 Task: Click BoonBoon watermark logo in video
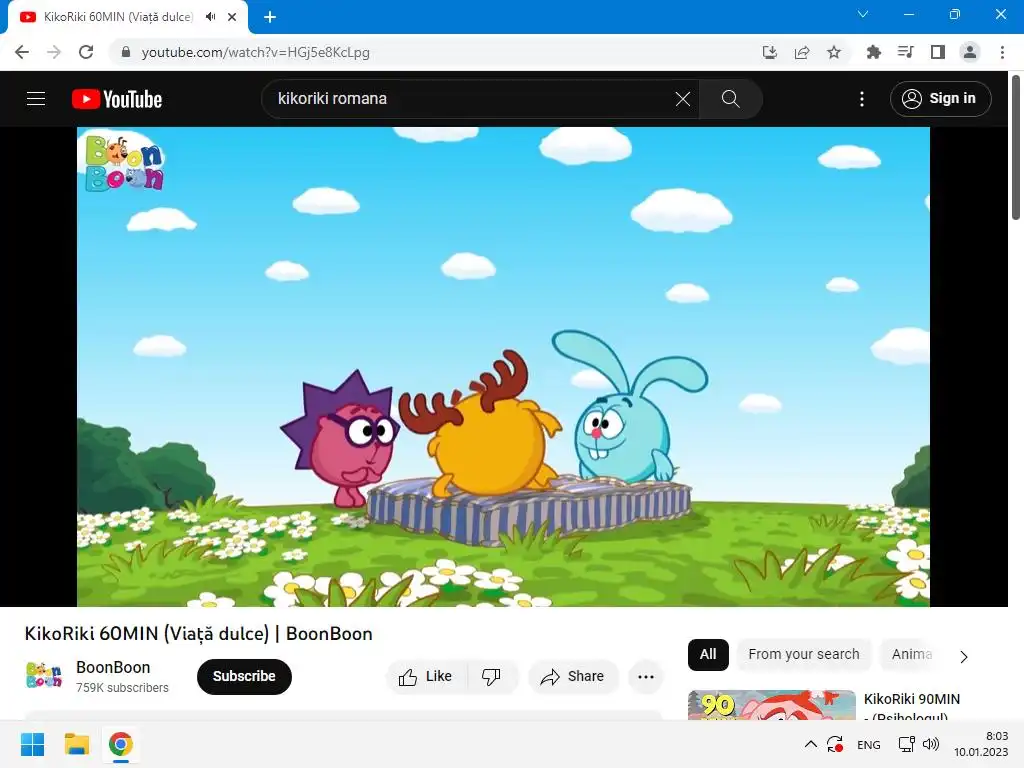[x=124, y=163]
